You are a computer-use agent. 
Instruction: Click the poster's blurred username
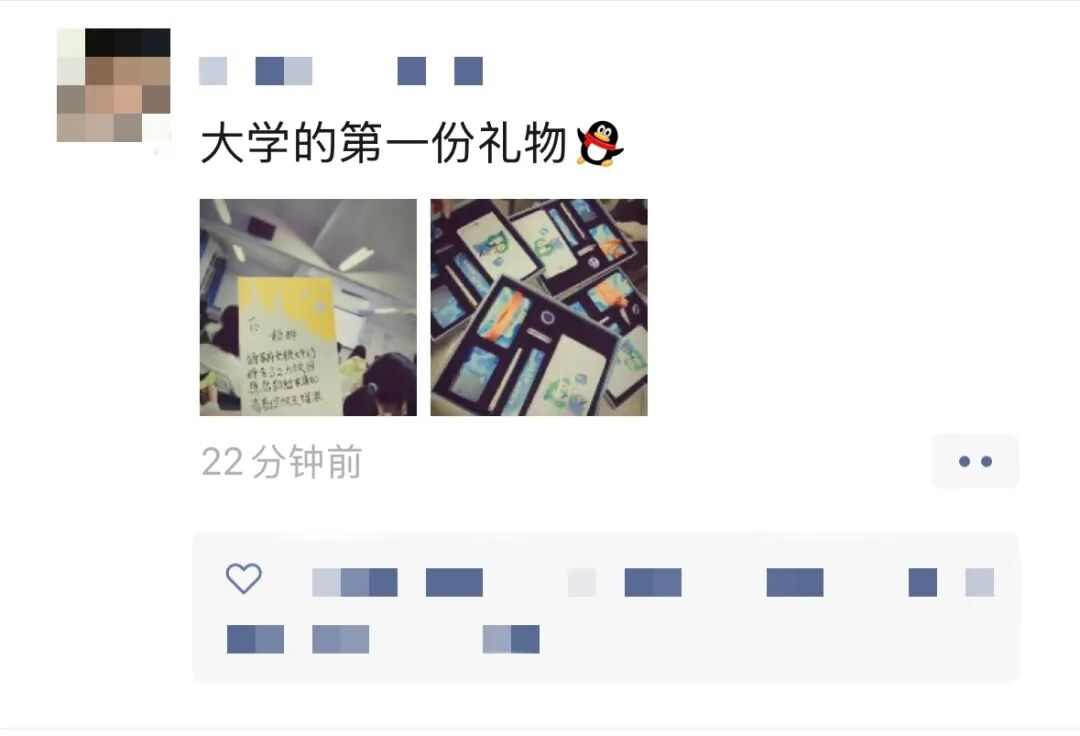[x=341, y=71]
